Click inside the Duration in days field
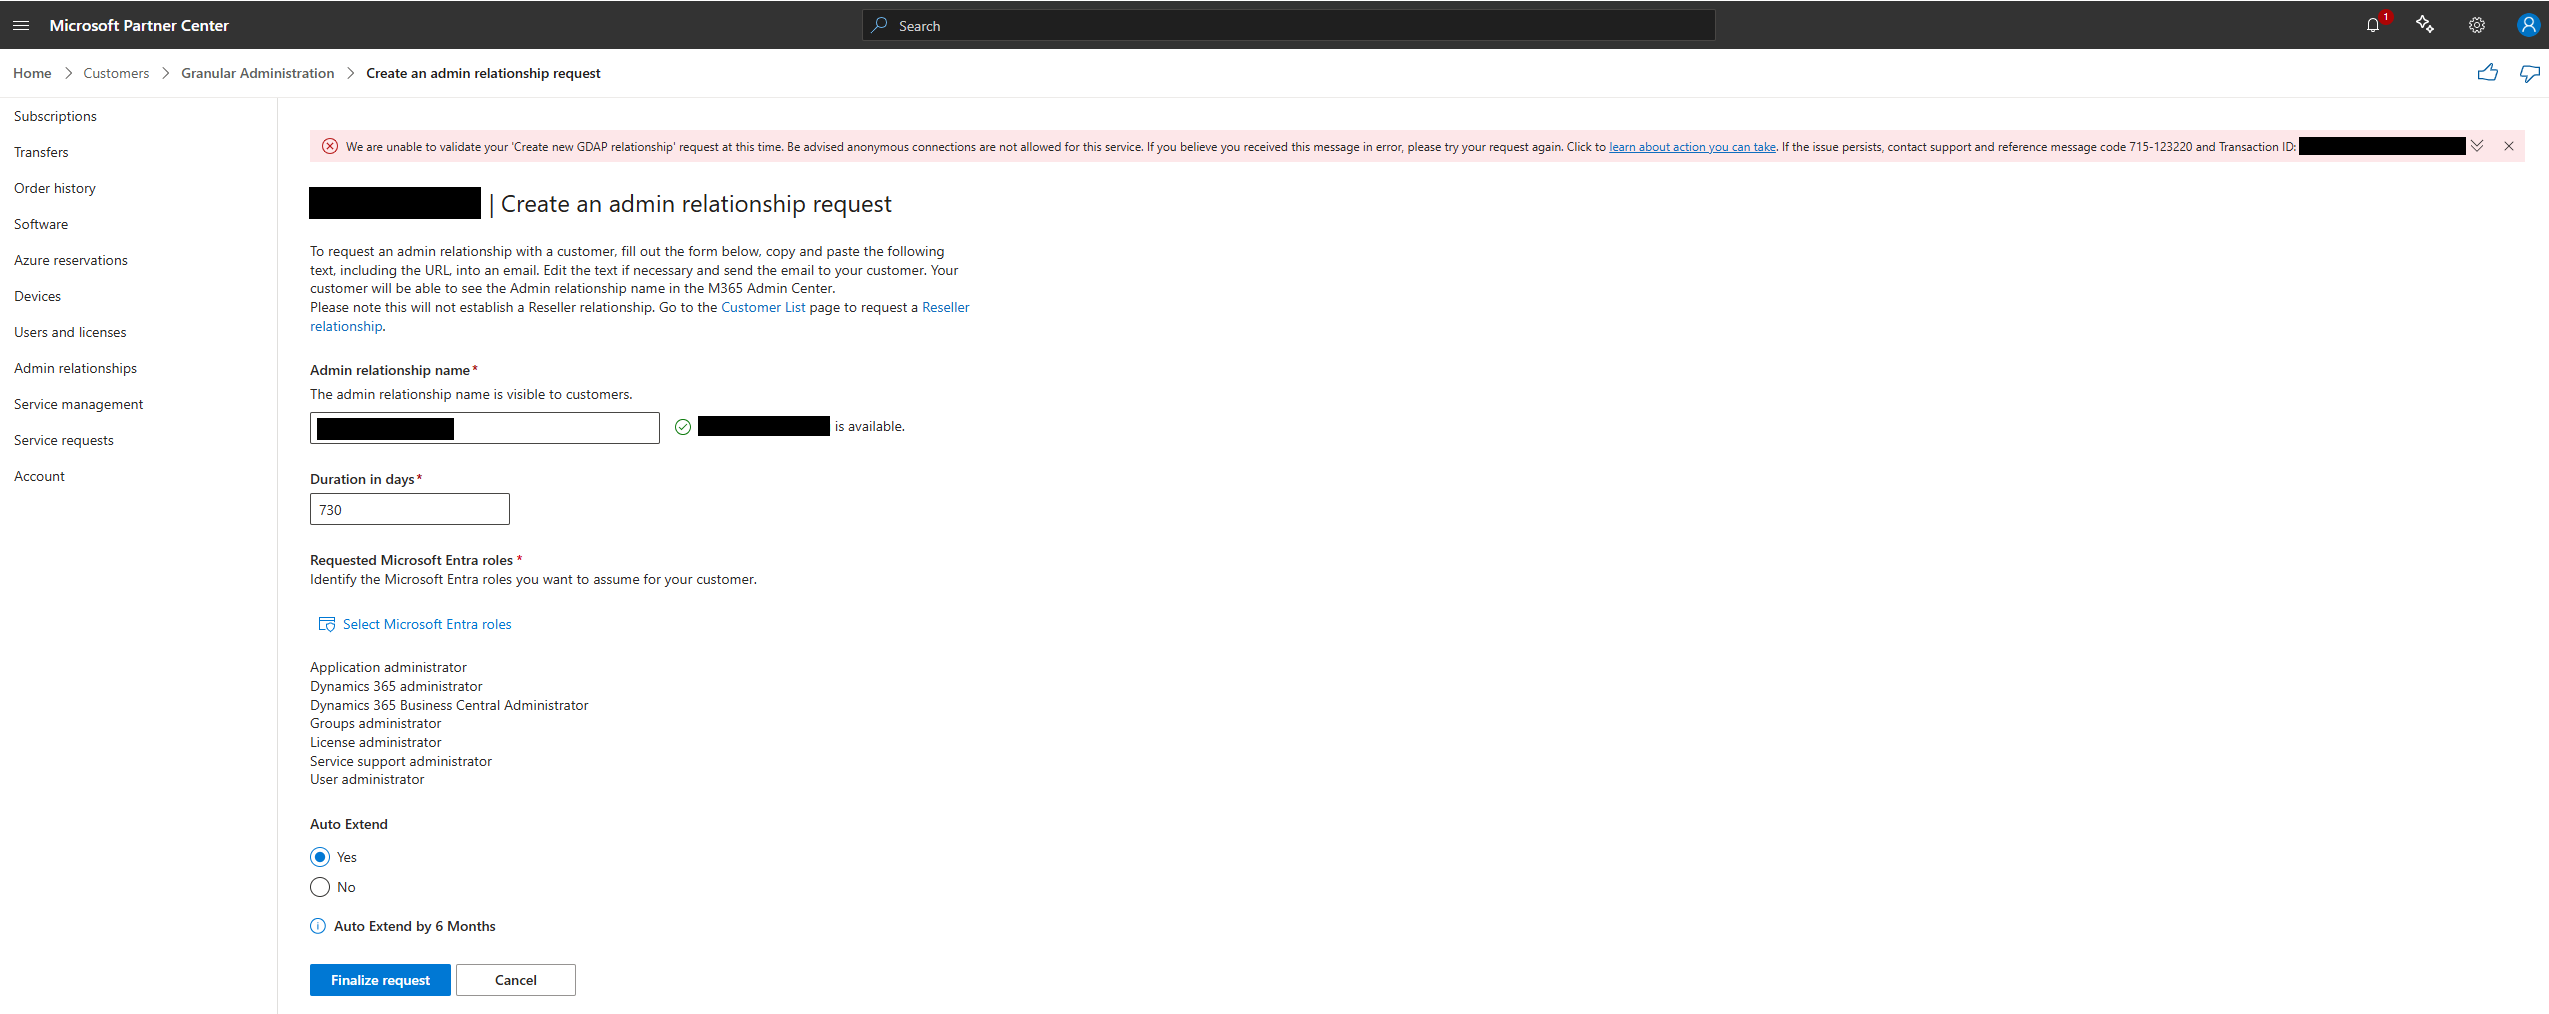Viewport: 2549px width, 1014px height. pos(409,509)
